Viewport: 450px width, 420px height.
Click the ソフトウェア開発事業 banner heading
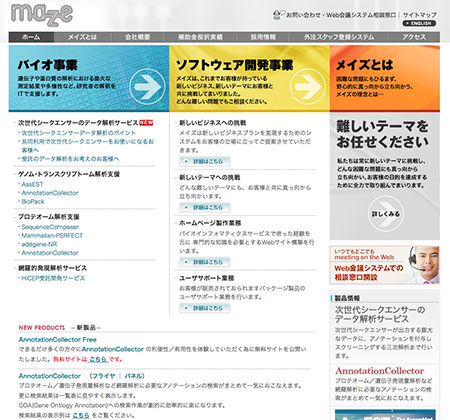coord(235,65)
